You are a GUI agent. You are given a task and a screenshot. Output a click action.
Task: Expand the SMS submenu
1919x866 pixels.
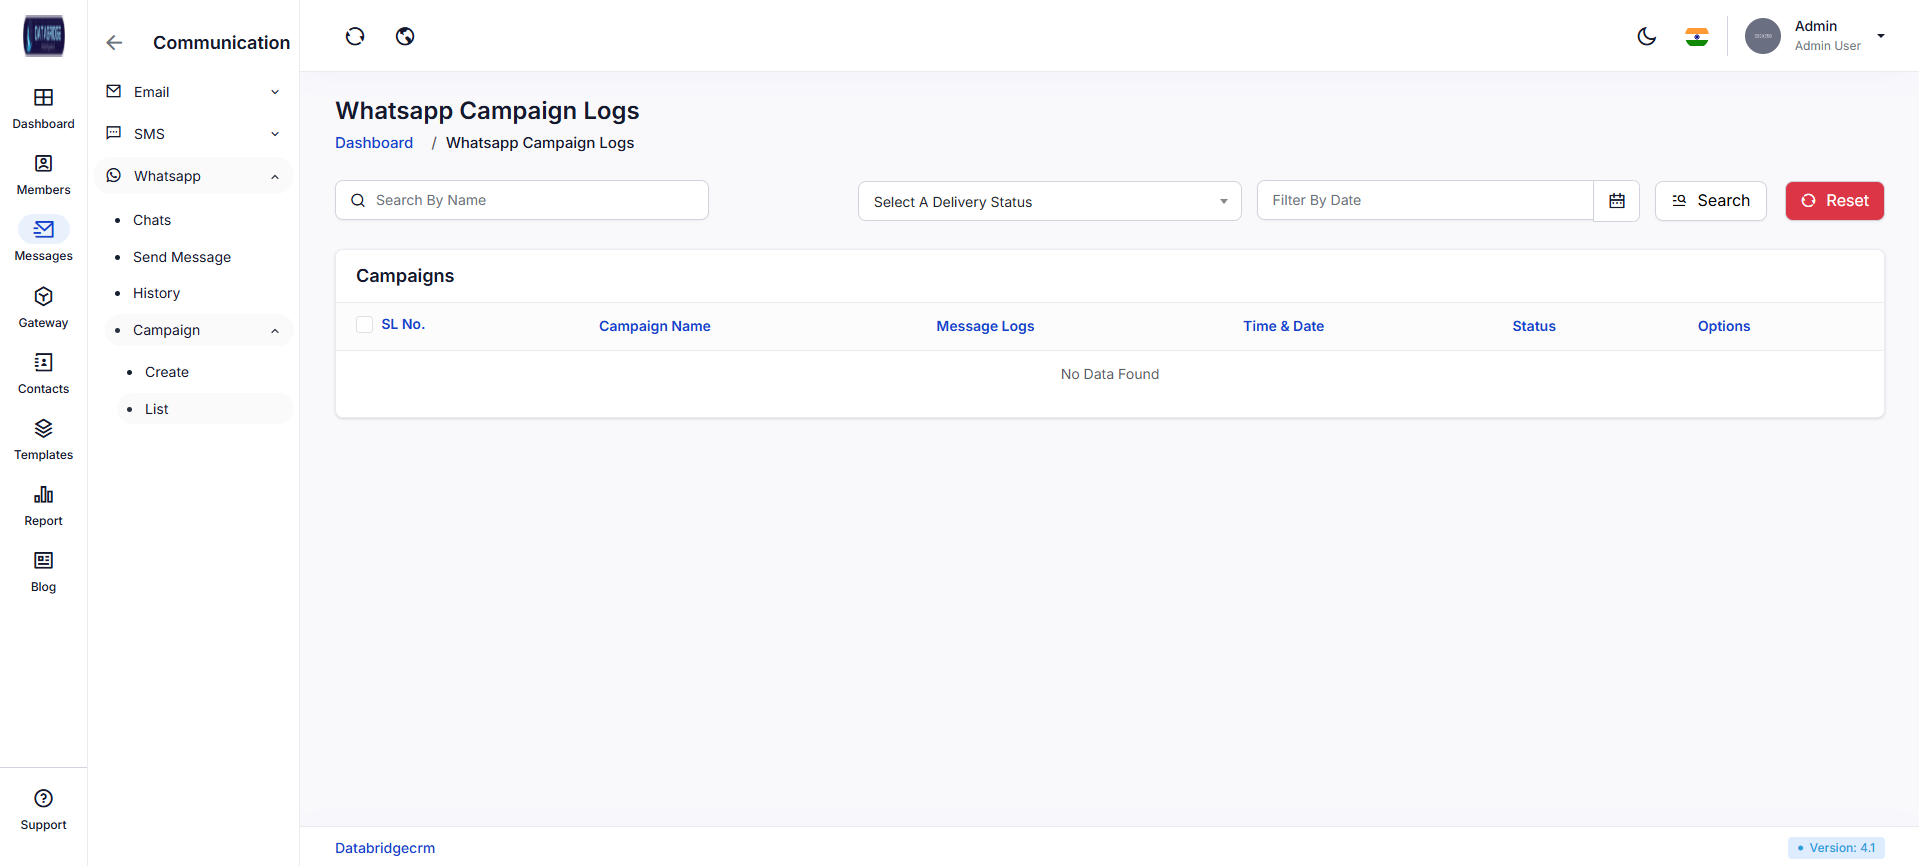tap(194, 134)
